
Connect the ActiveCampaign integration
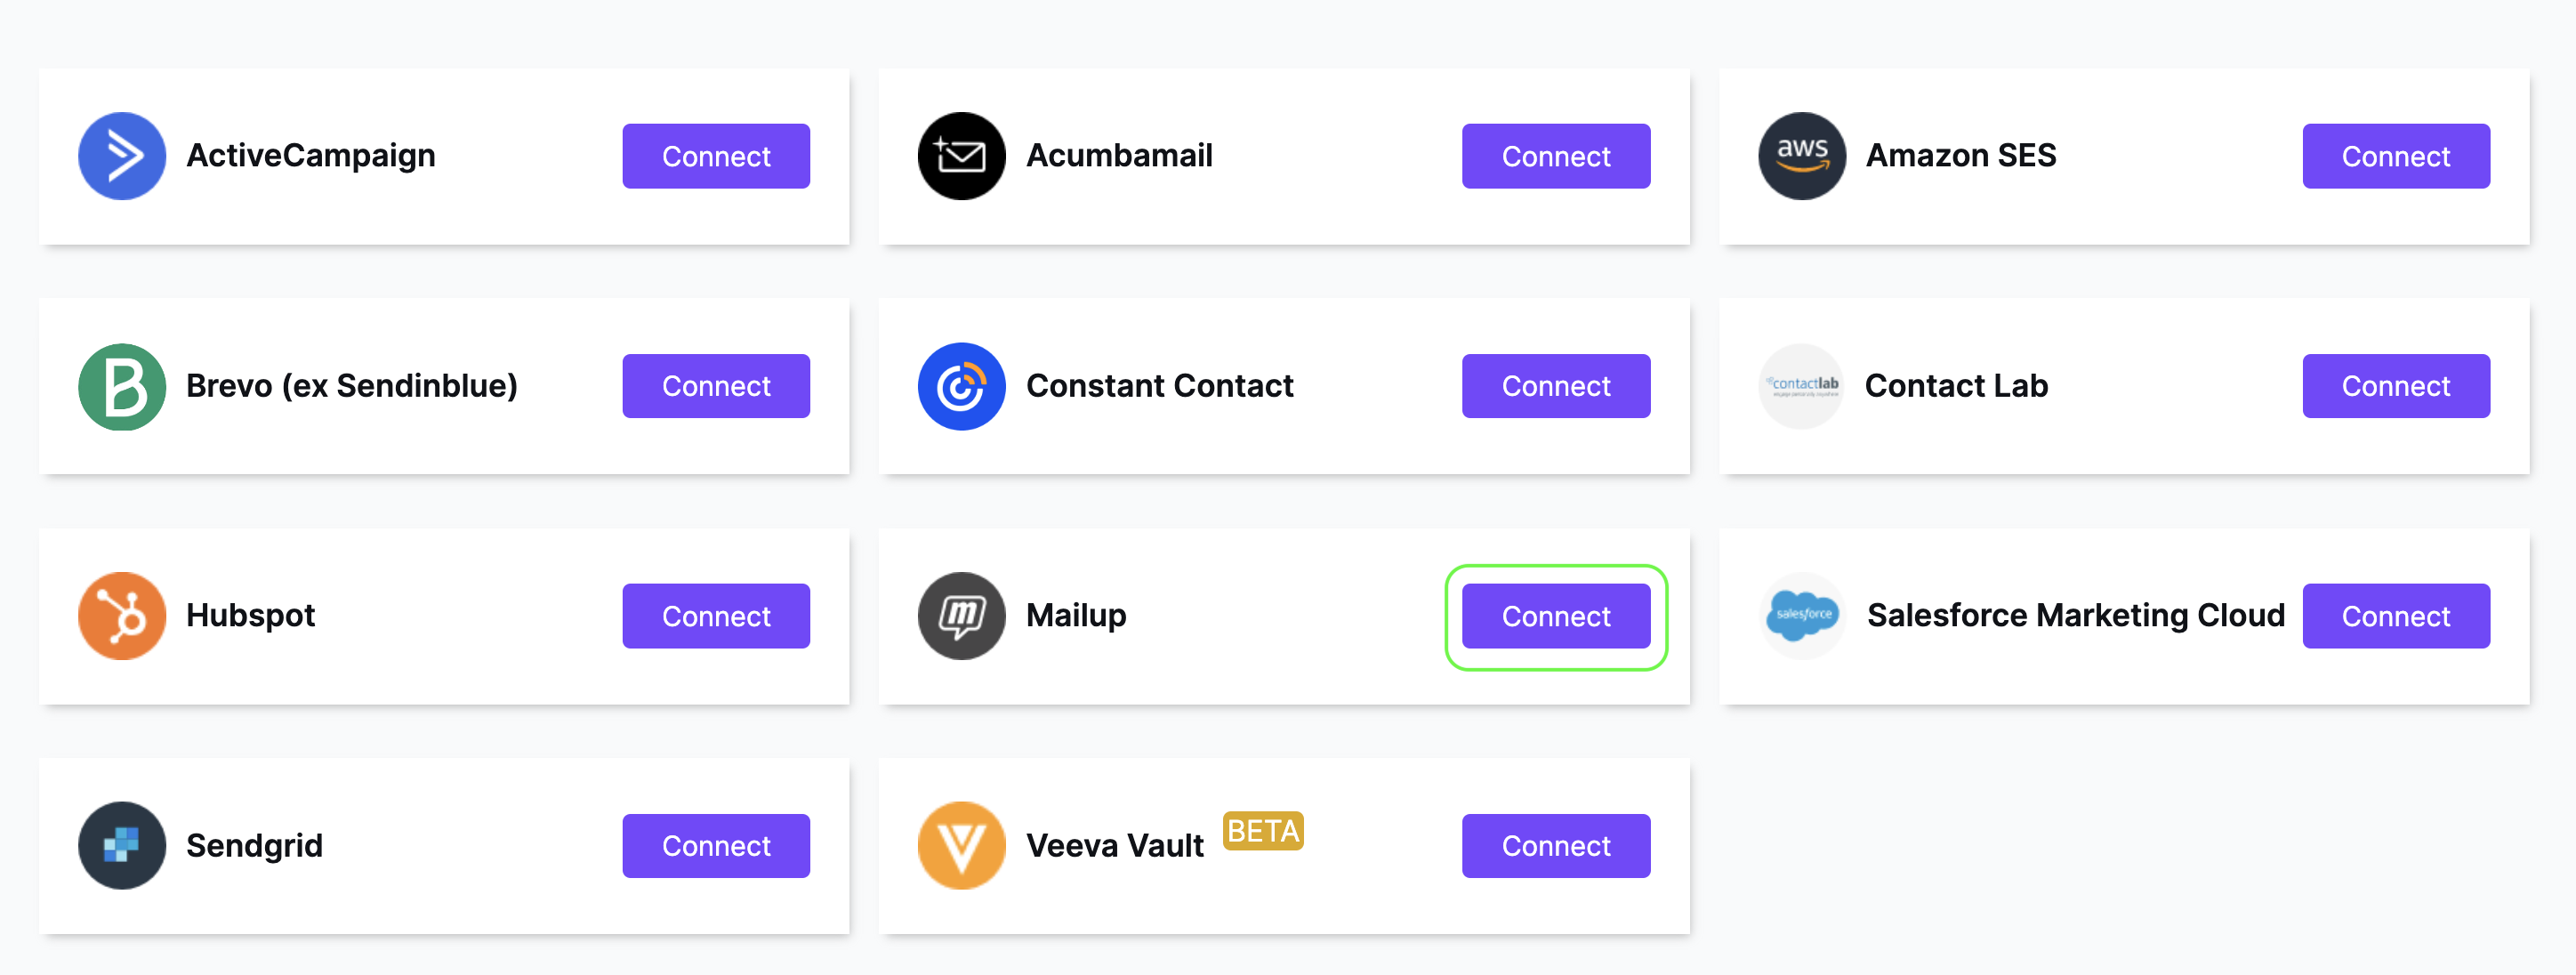716,156
